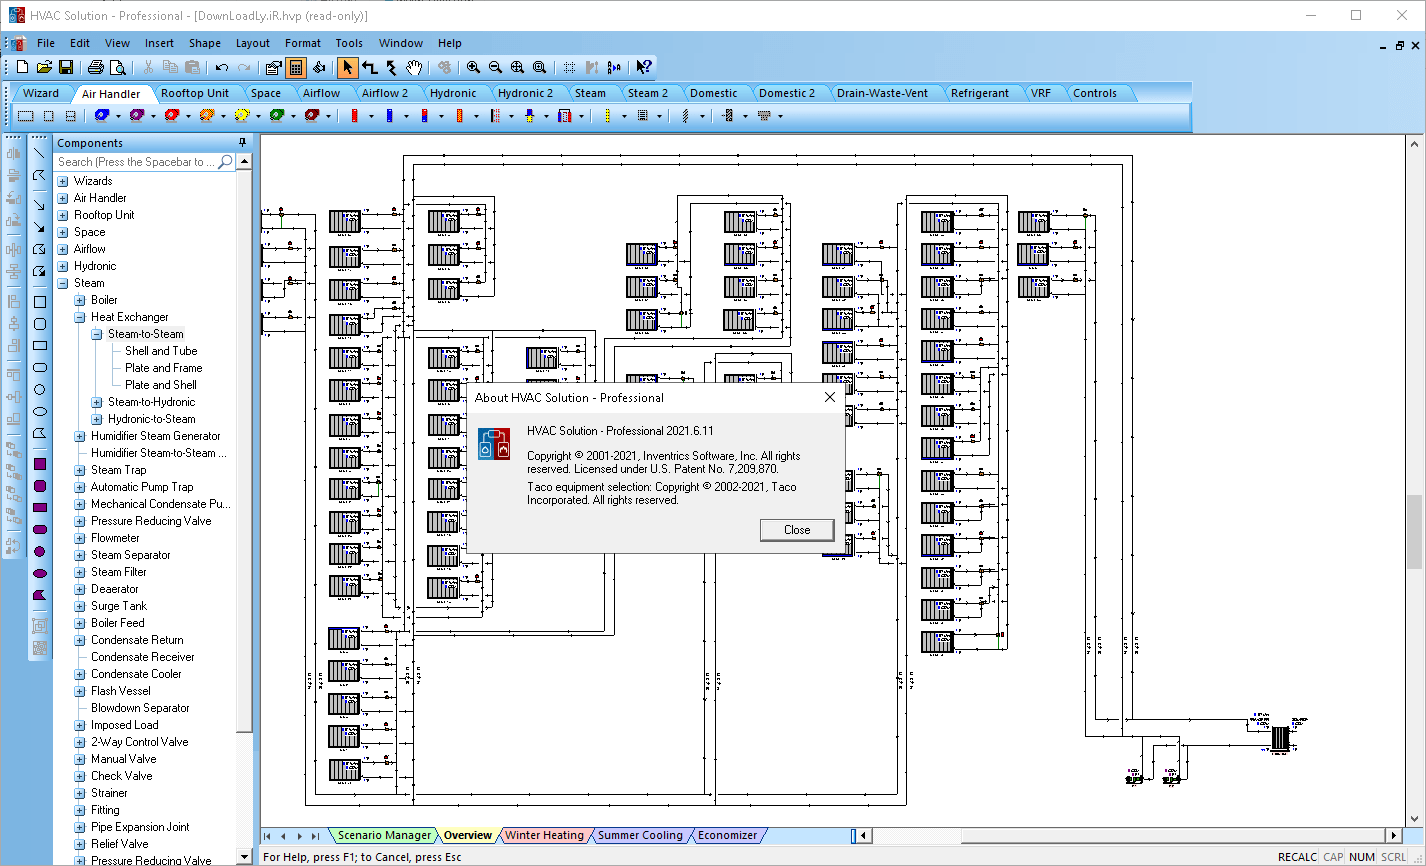Close the About HVAC Solution dialog
This screenshot has height=866, width=1426.
(x=796, y=529)
